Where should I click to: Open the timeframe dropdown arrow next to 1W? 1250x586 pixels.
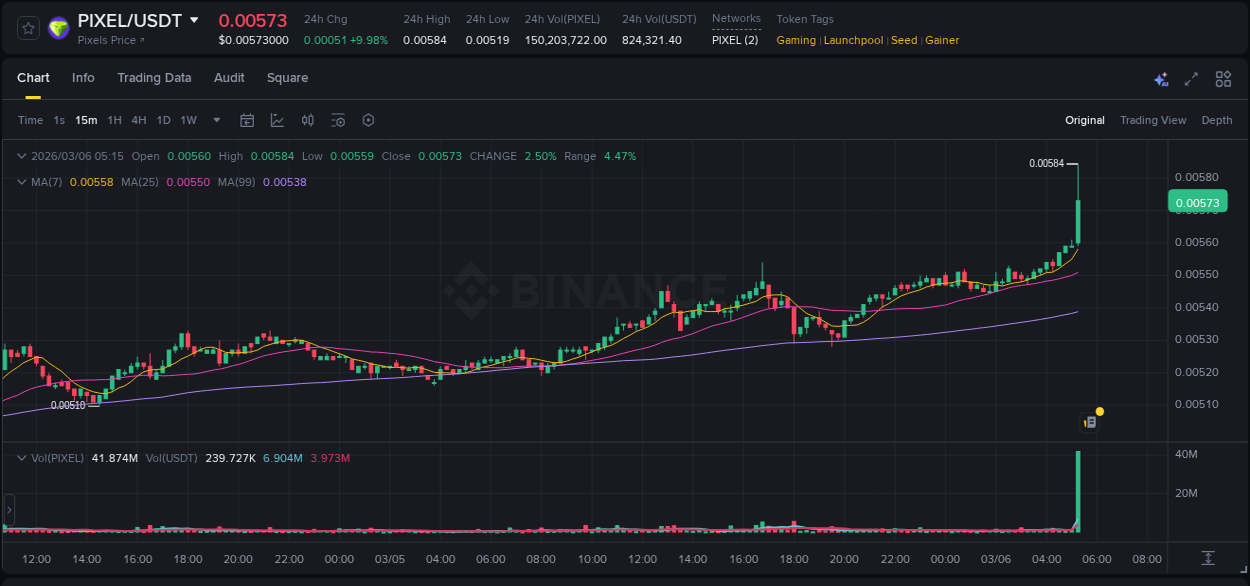click(215, 119)
